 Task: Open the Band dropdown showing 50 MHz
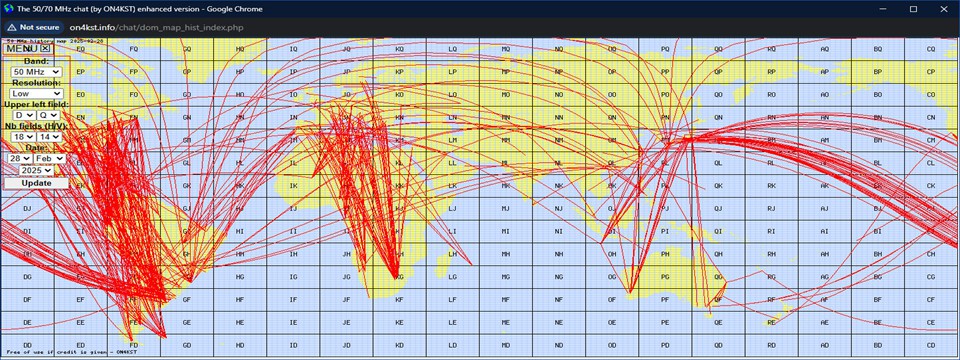pyautogui.click(x=36, y=72)
